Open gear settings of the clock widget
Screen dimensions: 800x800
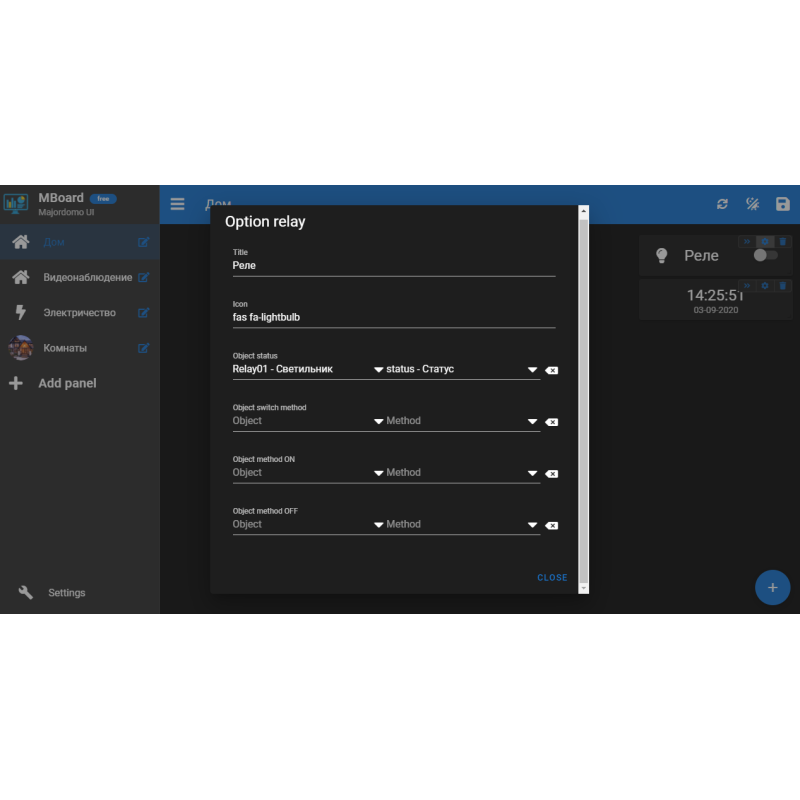[765, 286]
